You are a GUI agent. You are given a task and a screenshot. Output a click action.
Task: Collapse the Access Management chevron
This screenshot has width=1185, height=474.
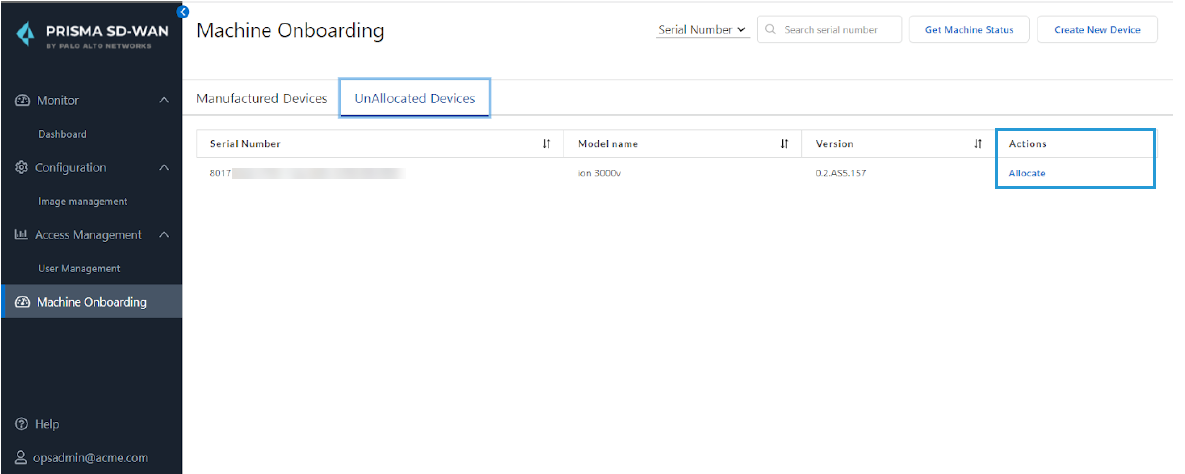(x=164, y=235)
